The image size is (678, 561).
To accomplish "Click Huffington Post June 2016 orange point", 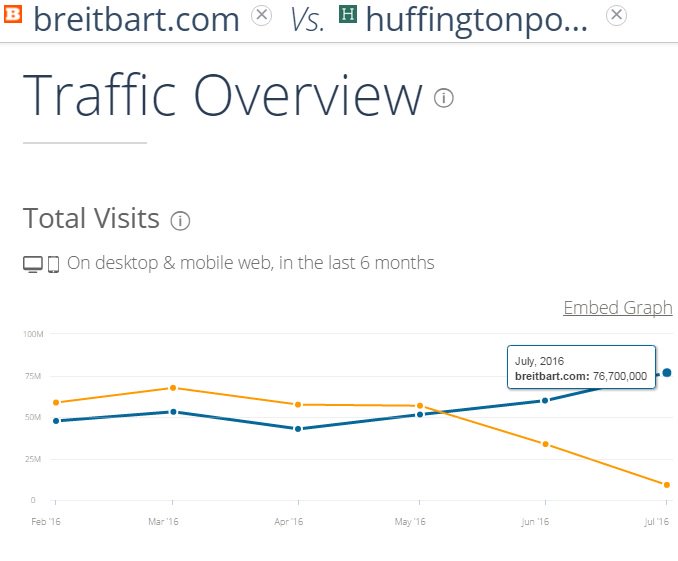I will pos(545,444).
